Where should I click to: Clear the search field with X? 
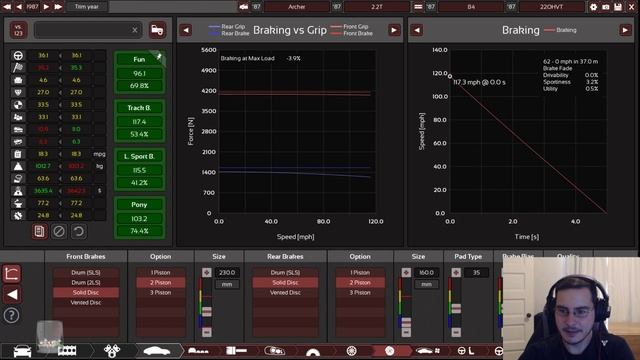tap(135, 30)
